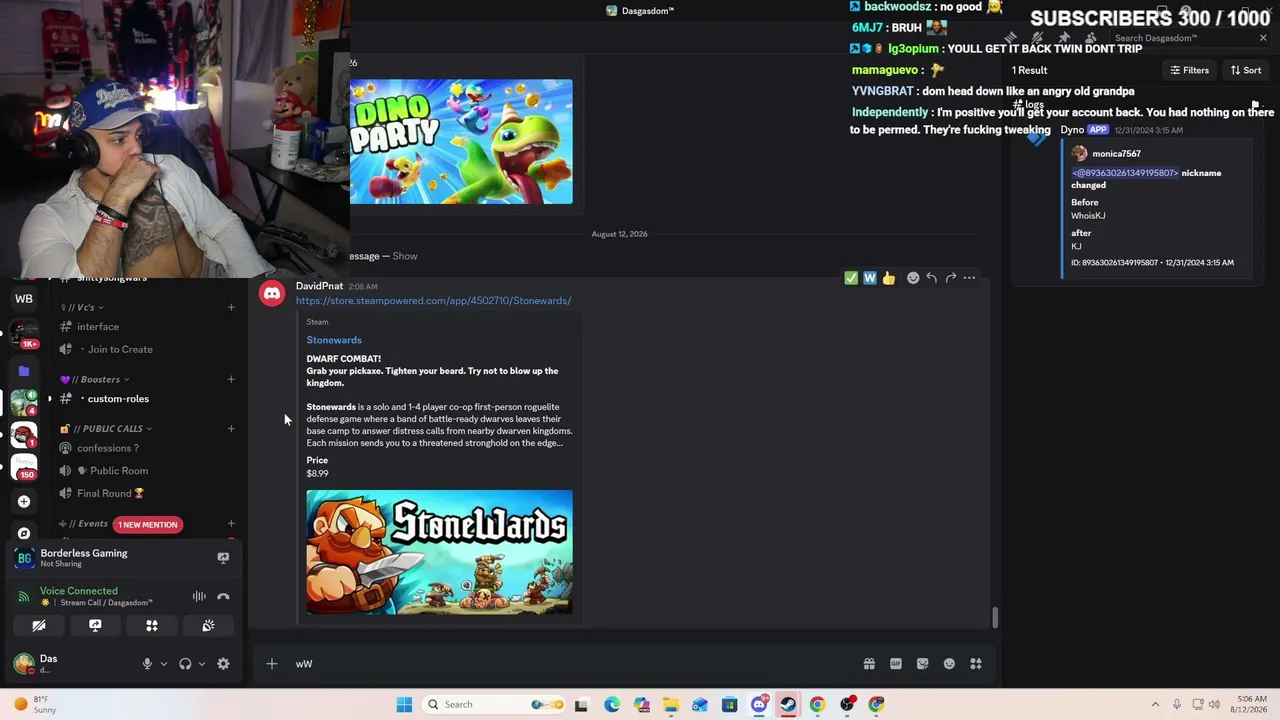This screenshot has width=1280, height=720.
Task: Open more options for DavidPnat's message
Action: [969, 278]
